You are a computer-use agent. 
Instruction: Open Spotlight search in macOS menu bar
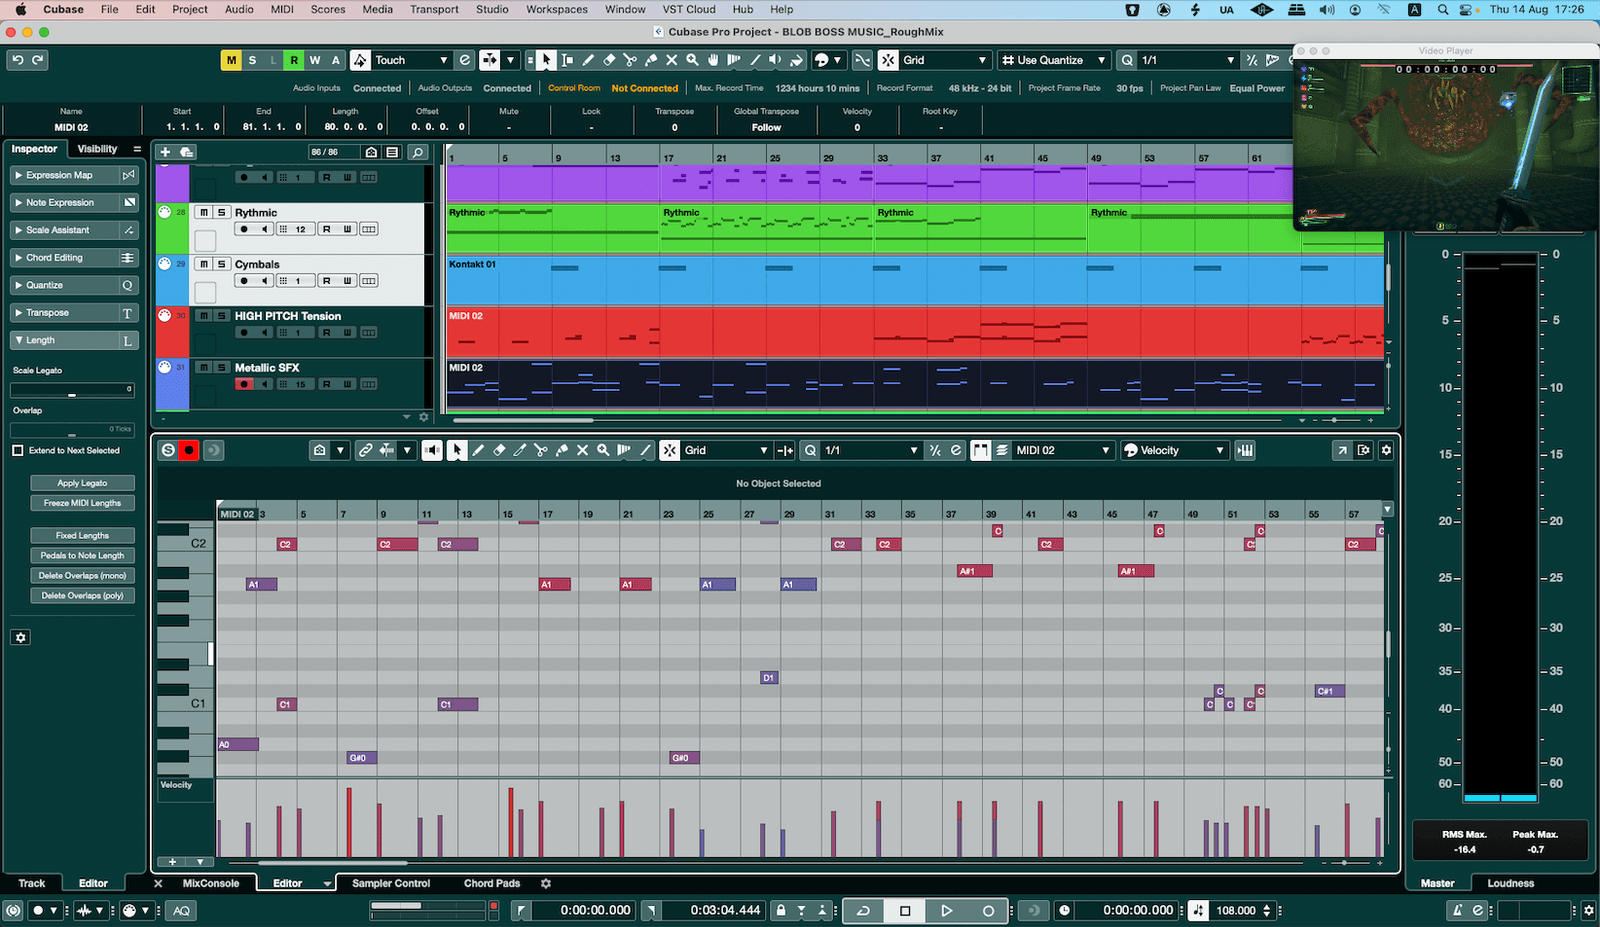pyautogui.click(x=1443, y=9)
